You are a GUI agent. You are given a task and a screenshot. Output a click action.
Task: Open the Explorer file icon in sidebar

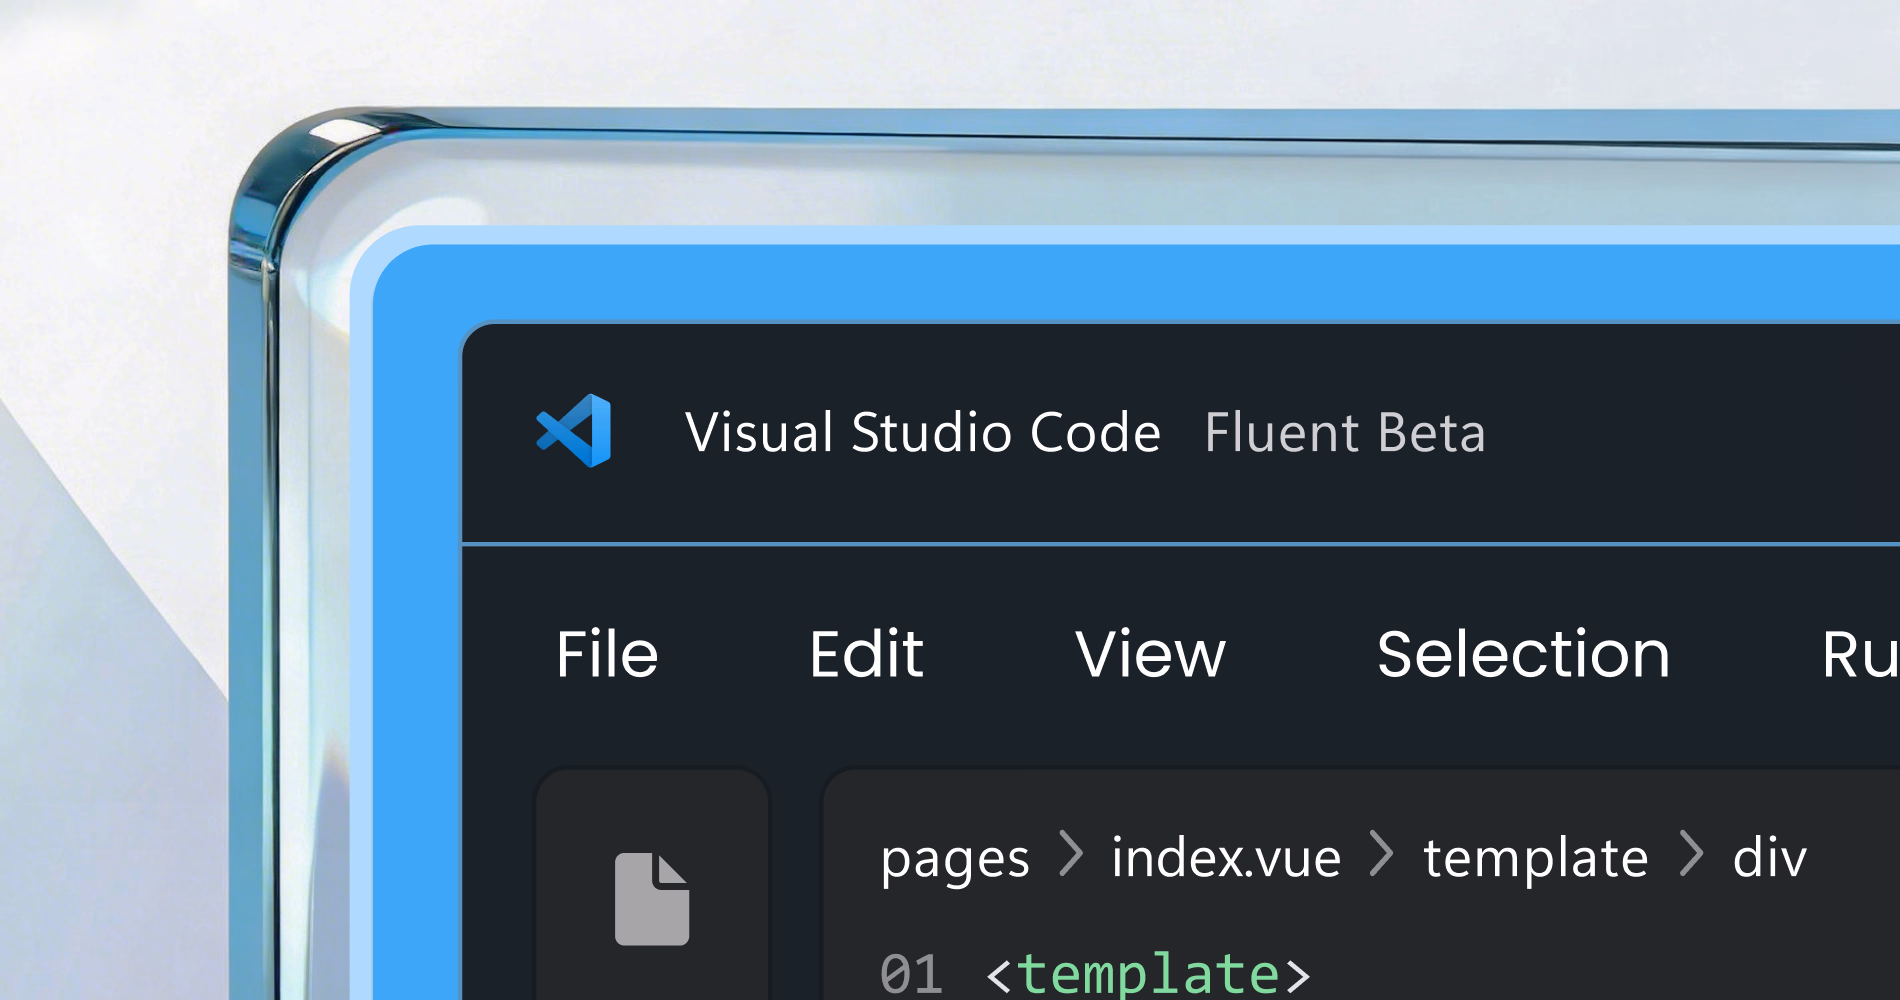[x=652, y=899]
